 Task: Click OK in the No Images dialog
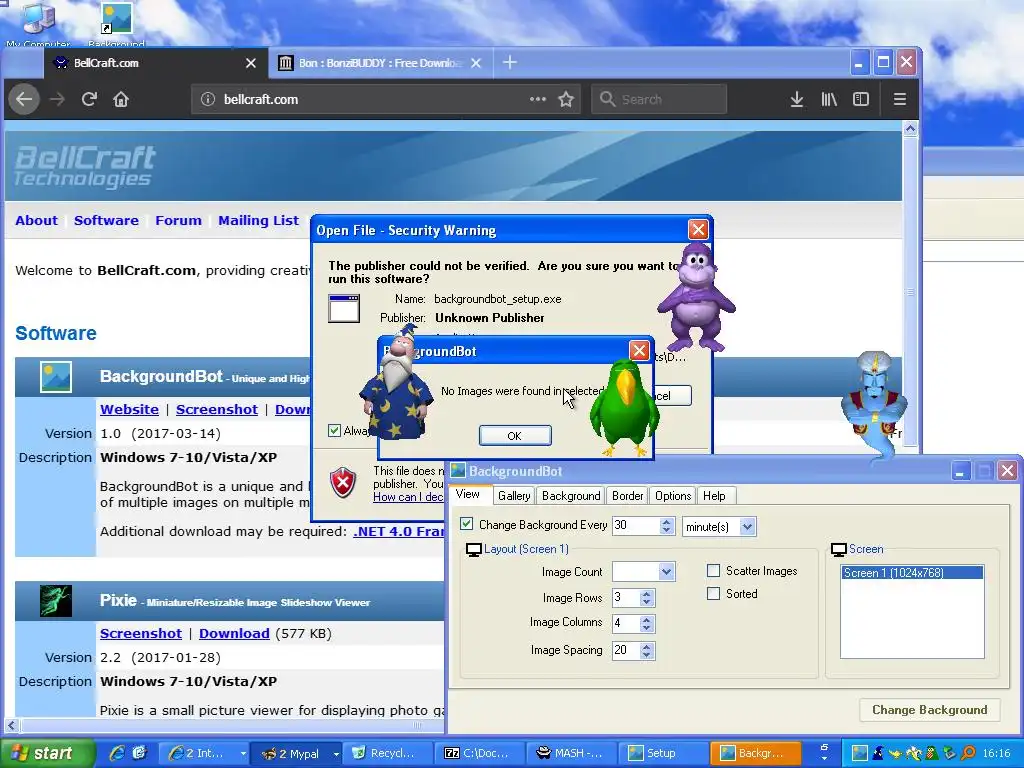click(515, 436)
